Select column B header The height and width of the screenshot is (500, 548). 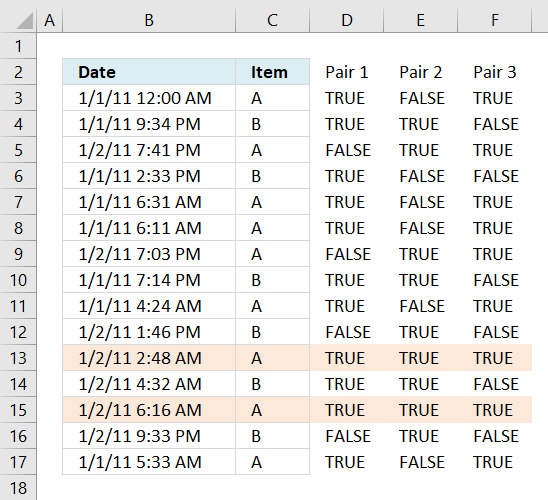pyautogui.click(x=149, y=20)
